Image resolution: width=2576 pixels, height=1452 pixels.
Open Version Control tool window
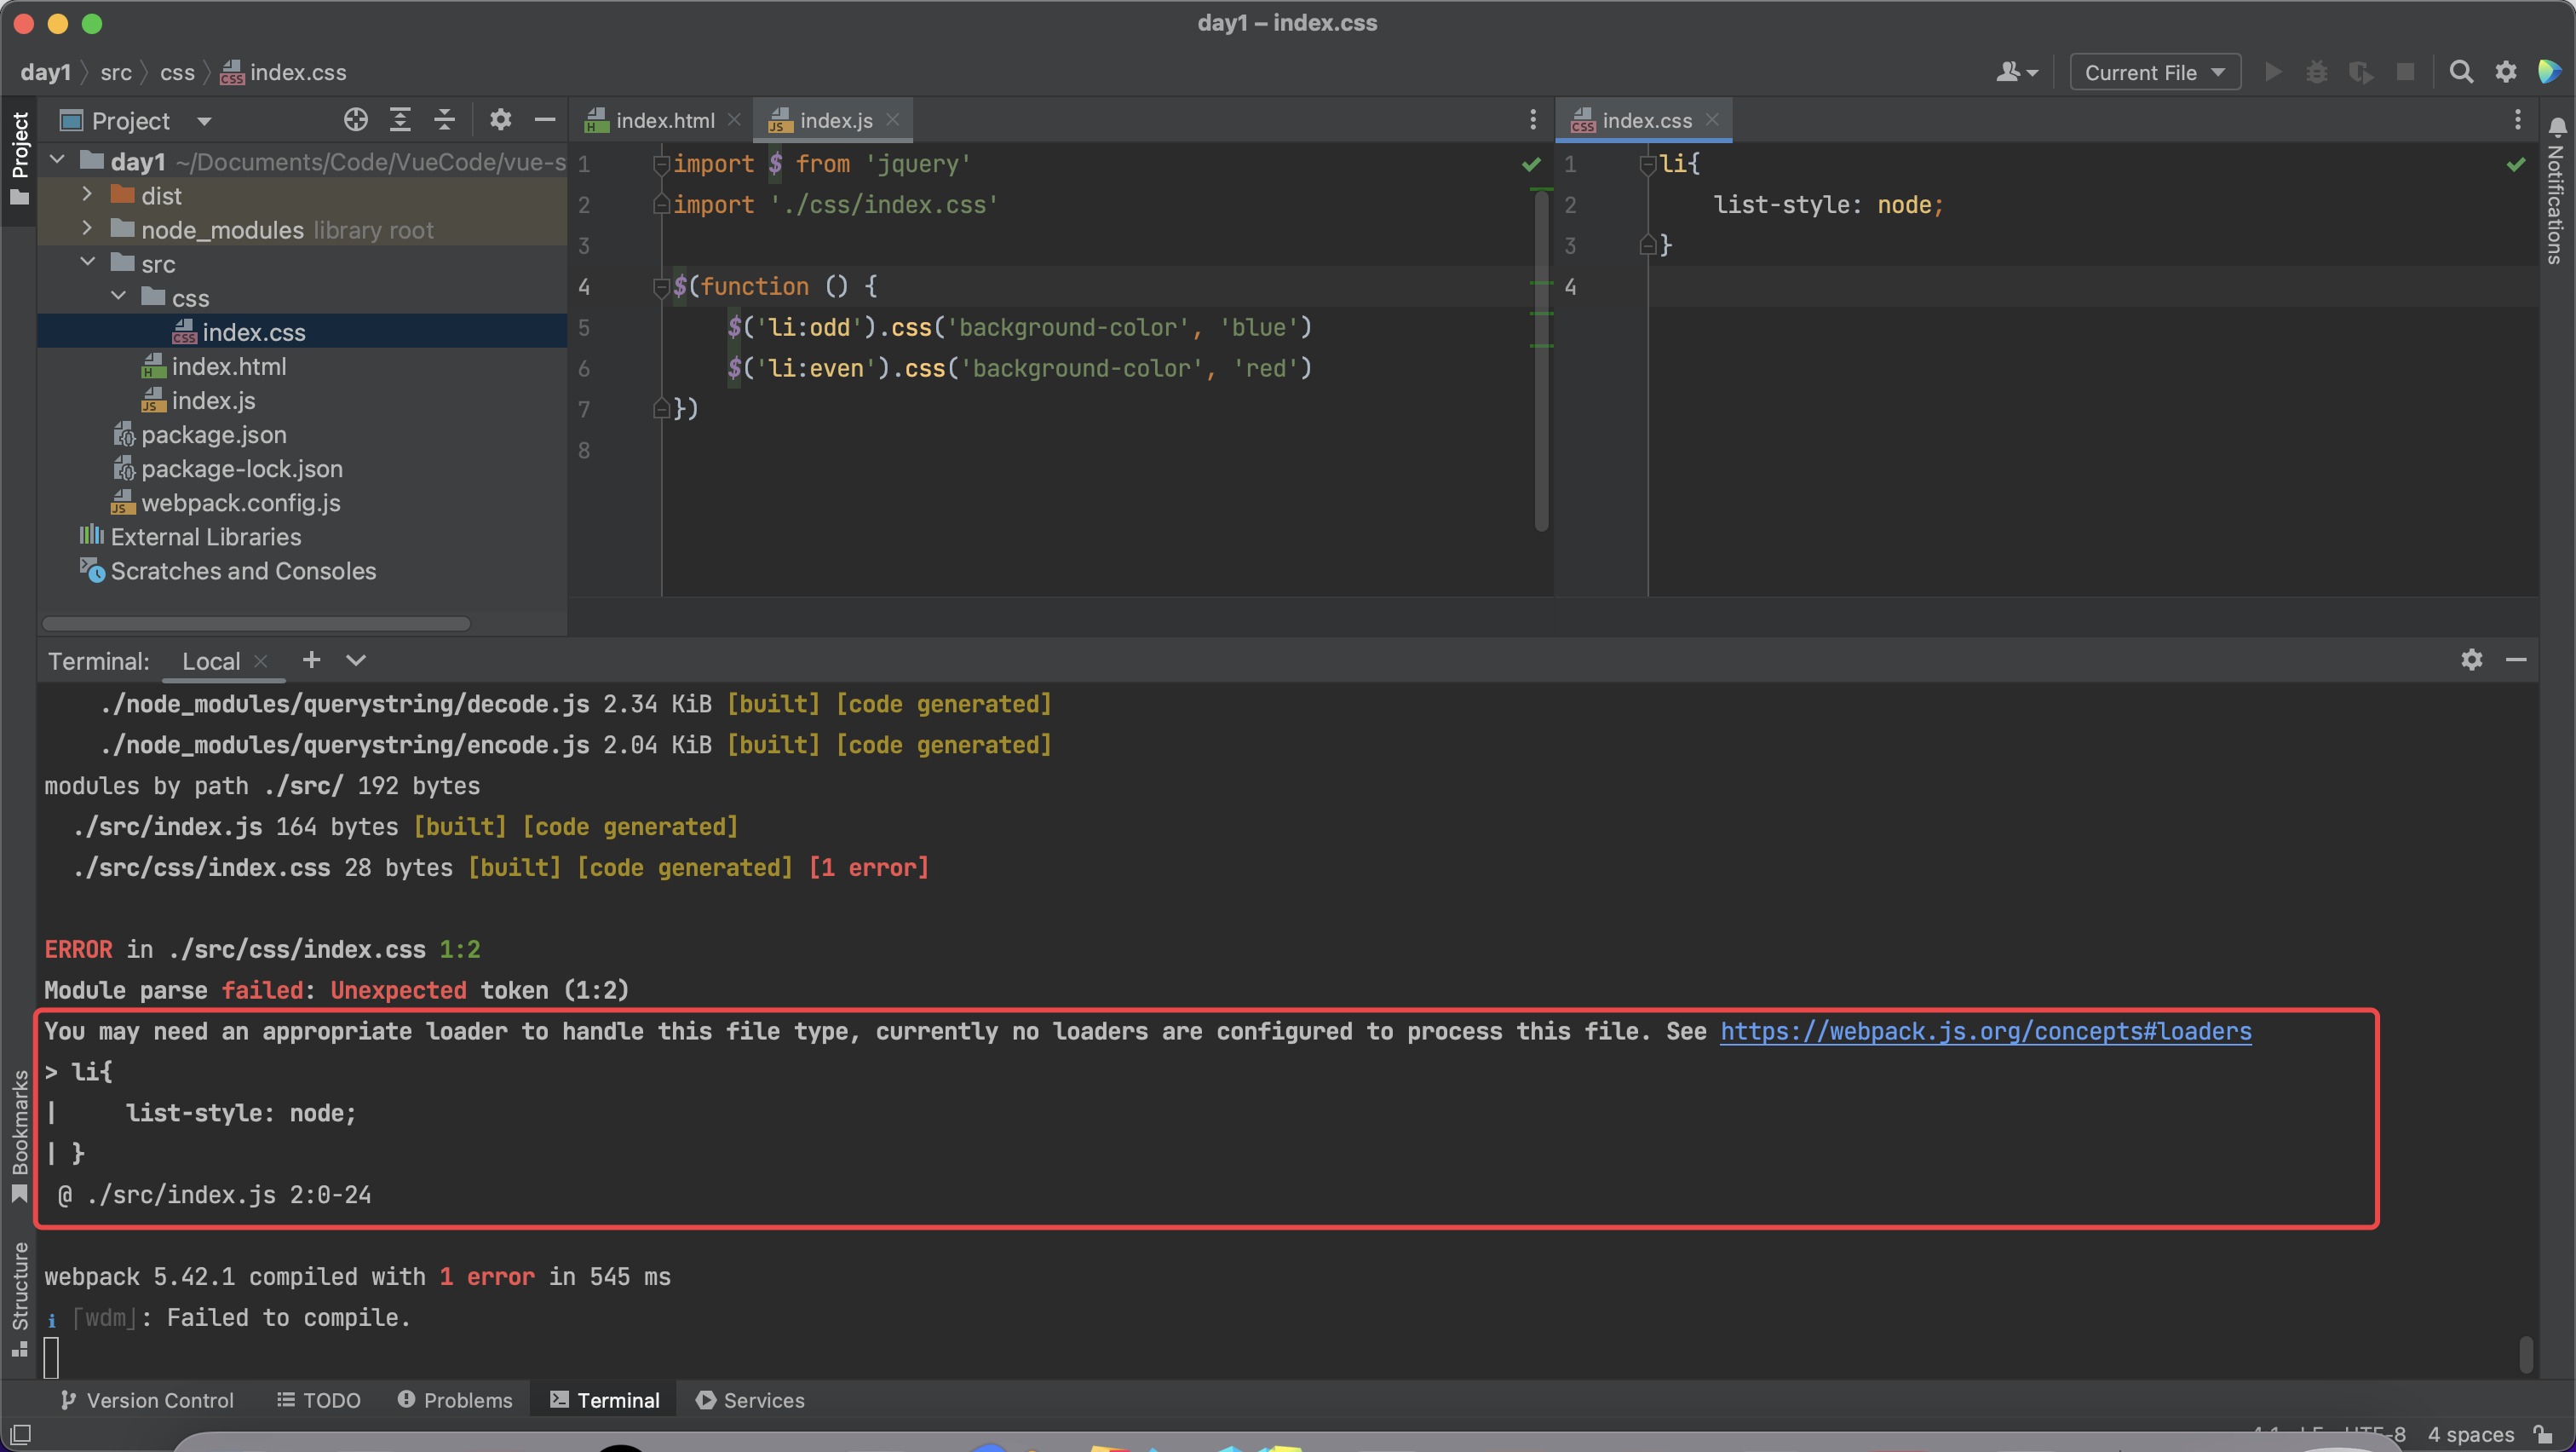pos(147,1400)
